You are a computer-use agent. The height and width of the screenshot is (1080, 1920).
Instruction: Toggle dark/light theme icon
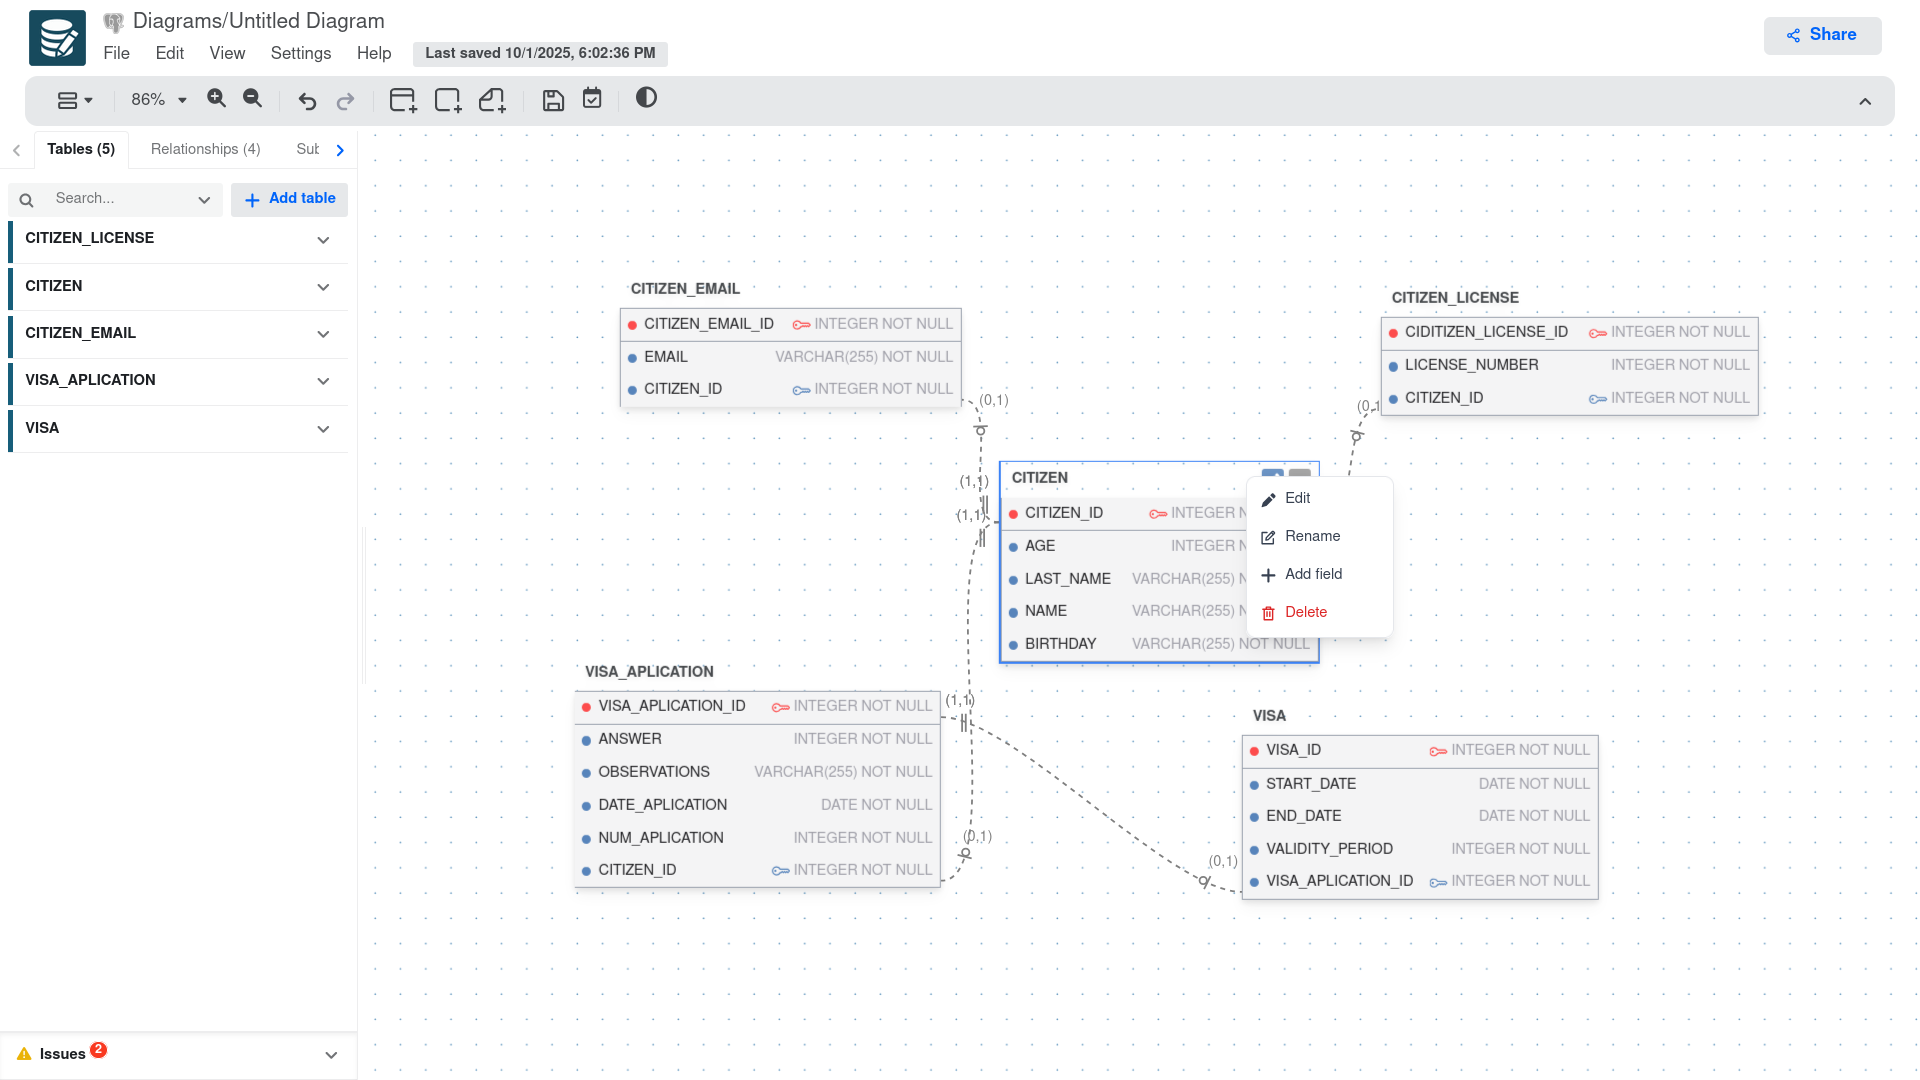click(x=647, y=98)
